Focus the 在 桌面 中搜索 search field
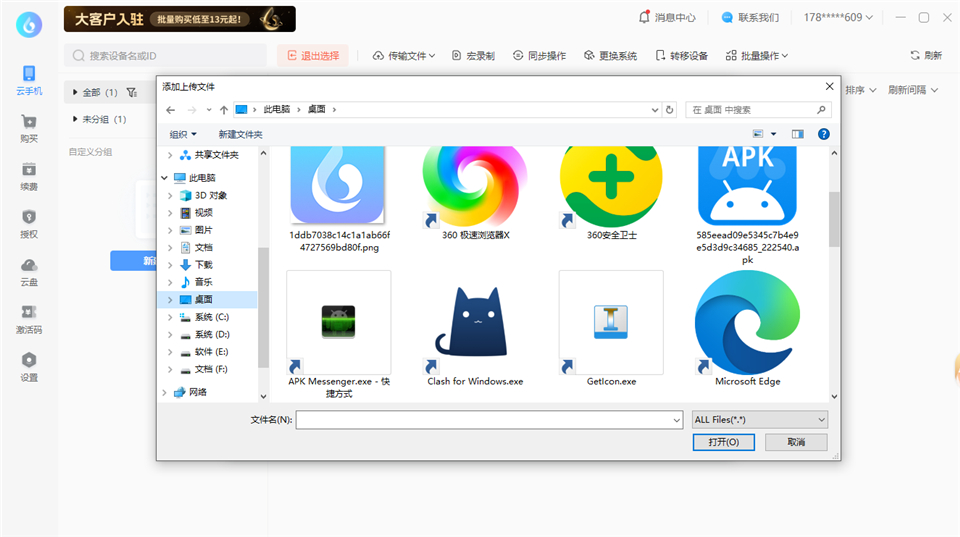Viewport: 960px width, 537px height. tap(759, 110)
